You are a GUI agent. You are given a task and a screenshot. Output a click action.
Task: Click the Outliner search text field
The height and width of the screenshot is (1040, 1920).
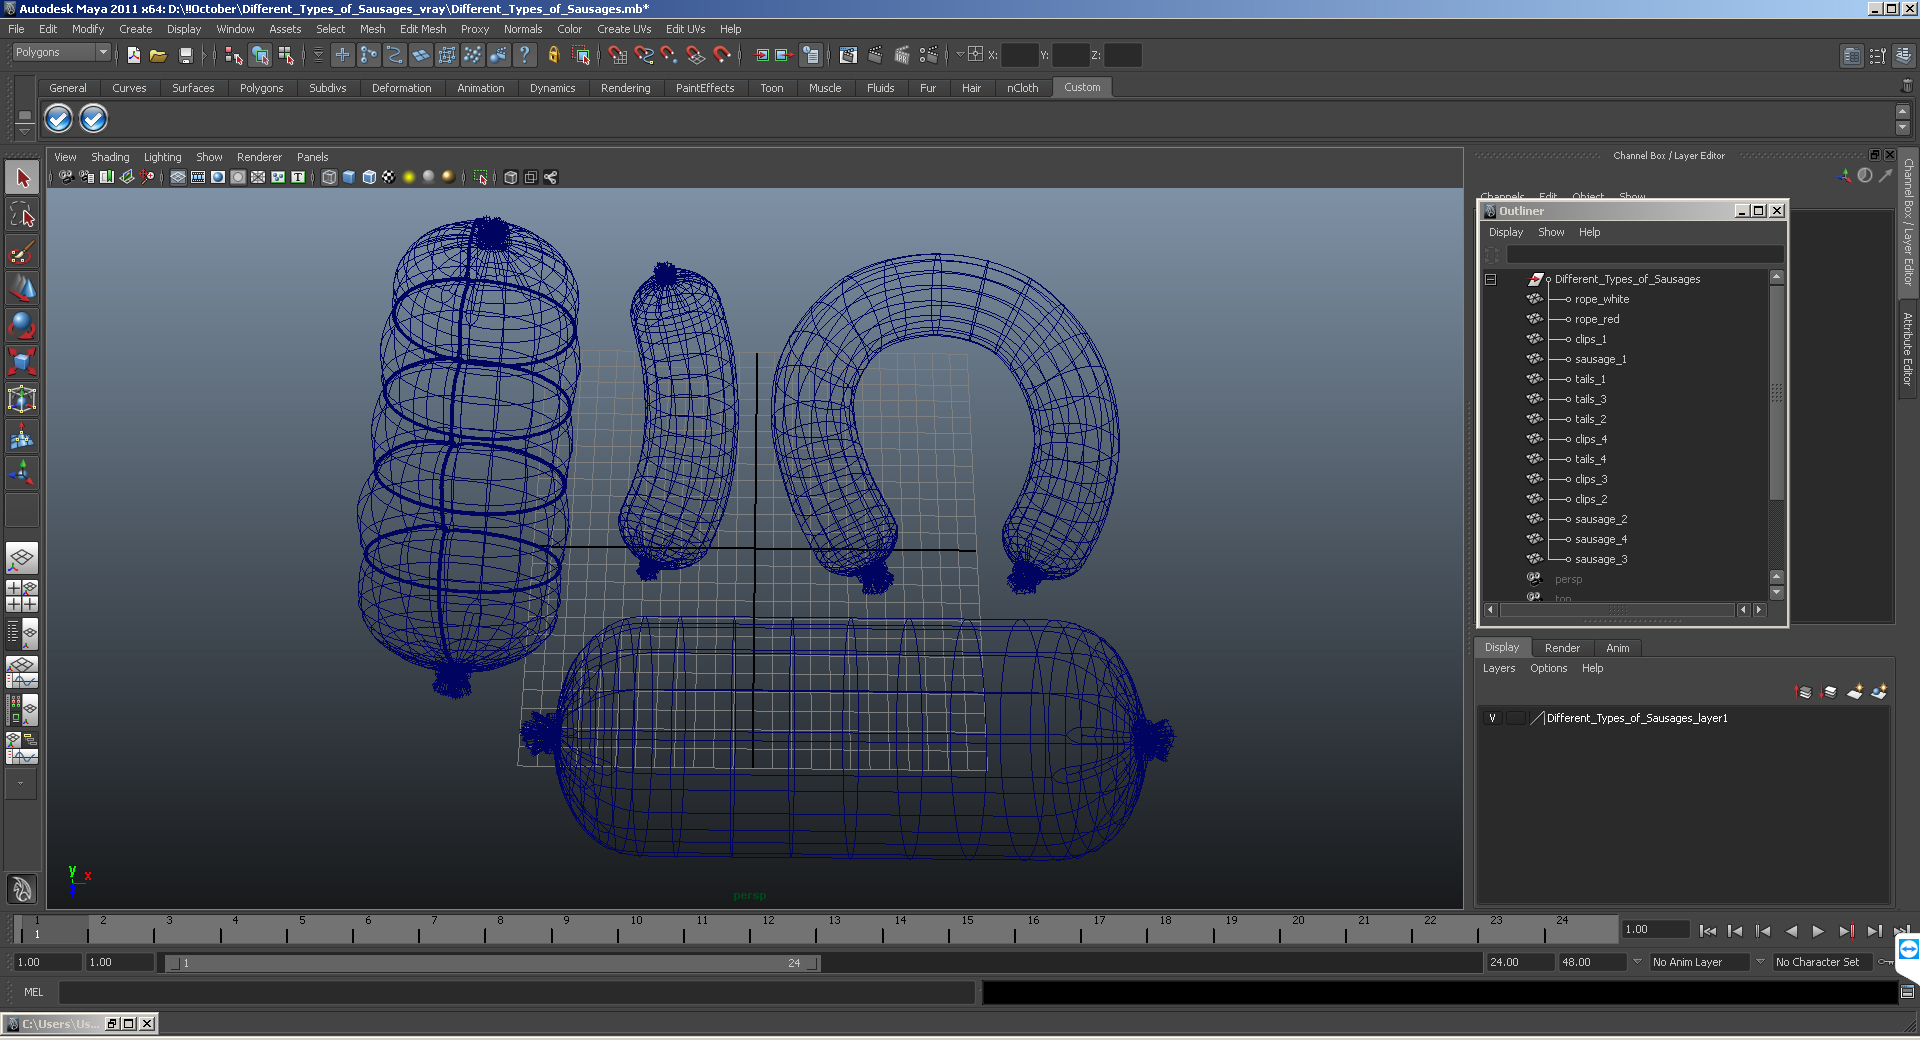(x=1644, y=255)
